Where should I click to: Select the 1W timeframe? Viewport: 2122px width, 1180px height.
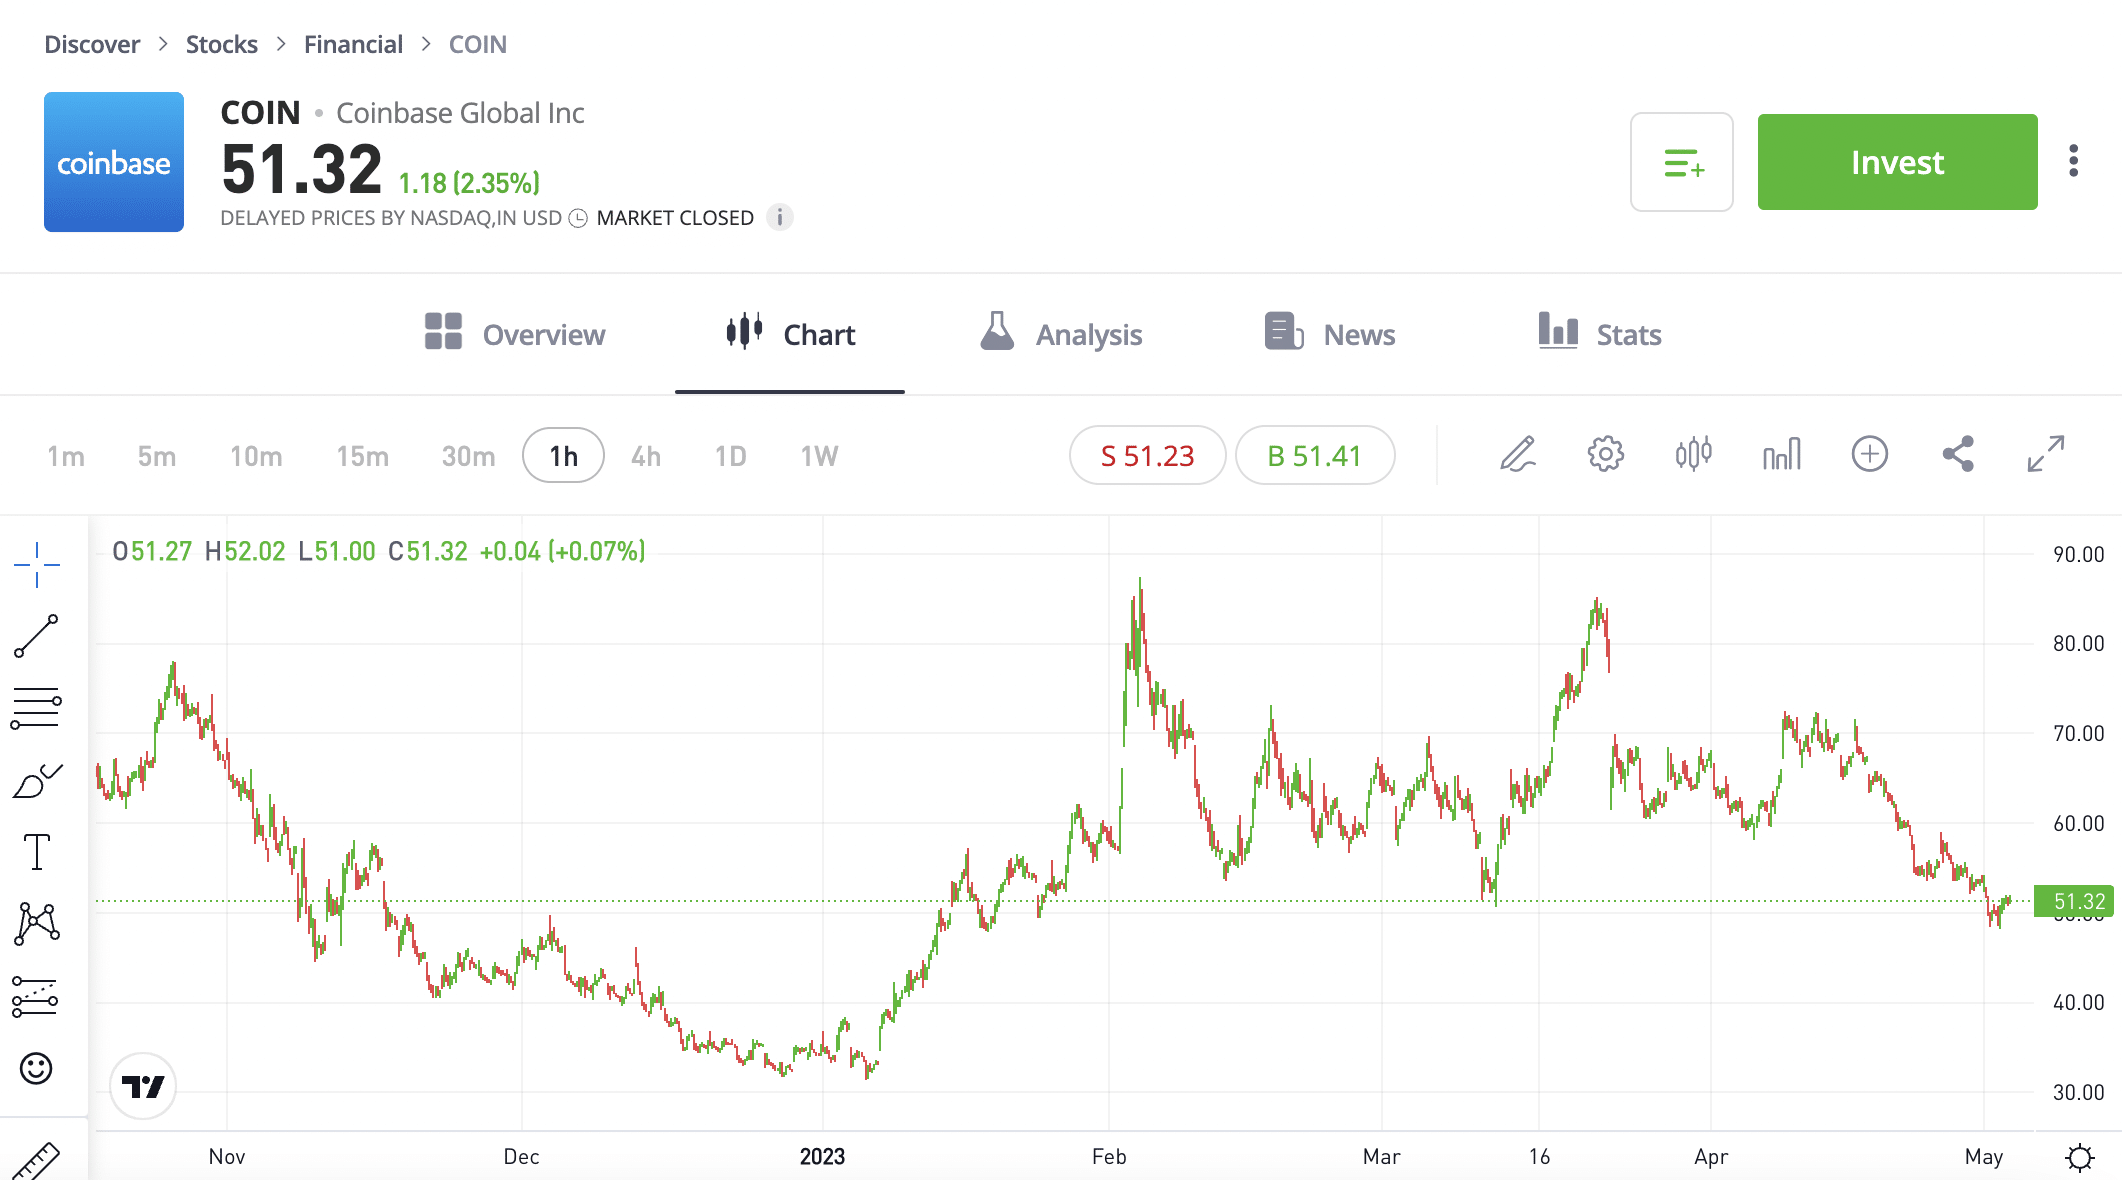[x=819, y=456]
